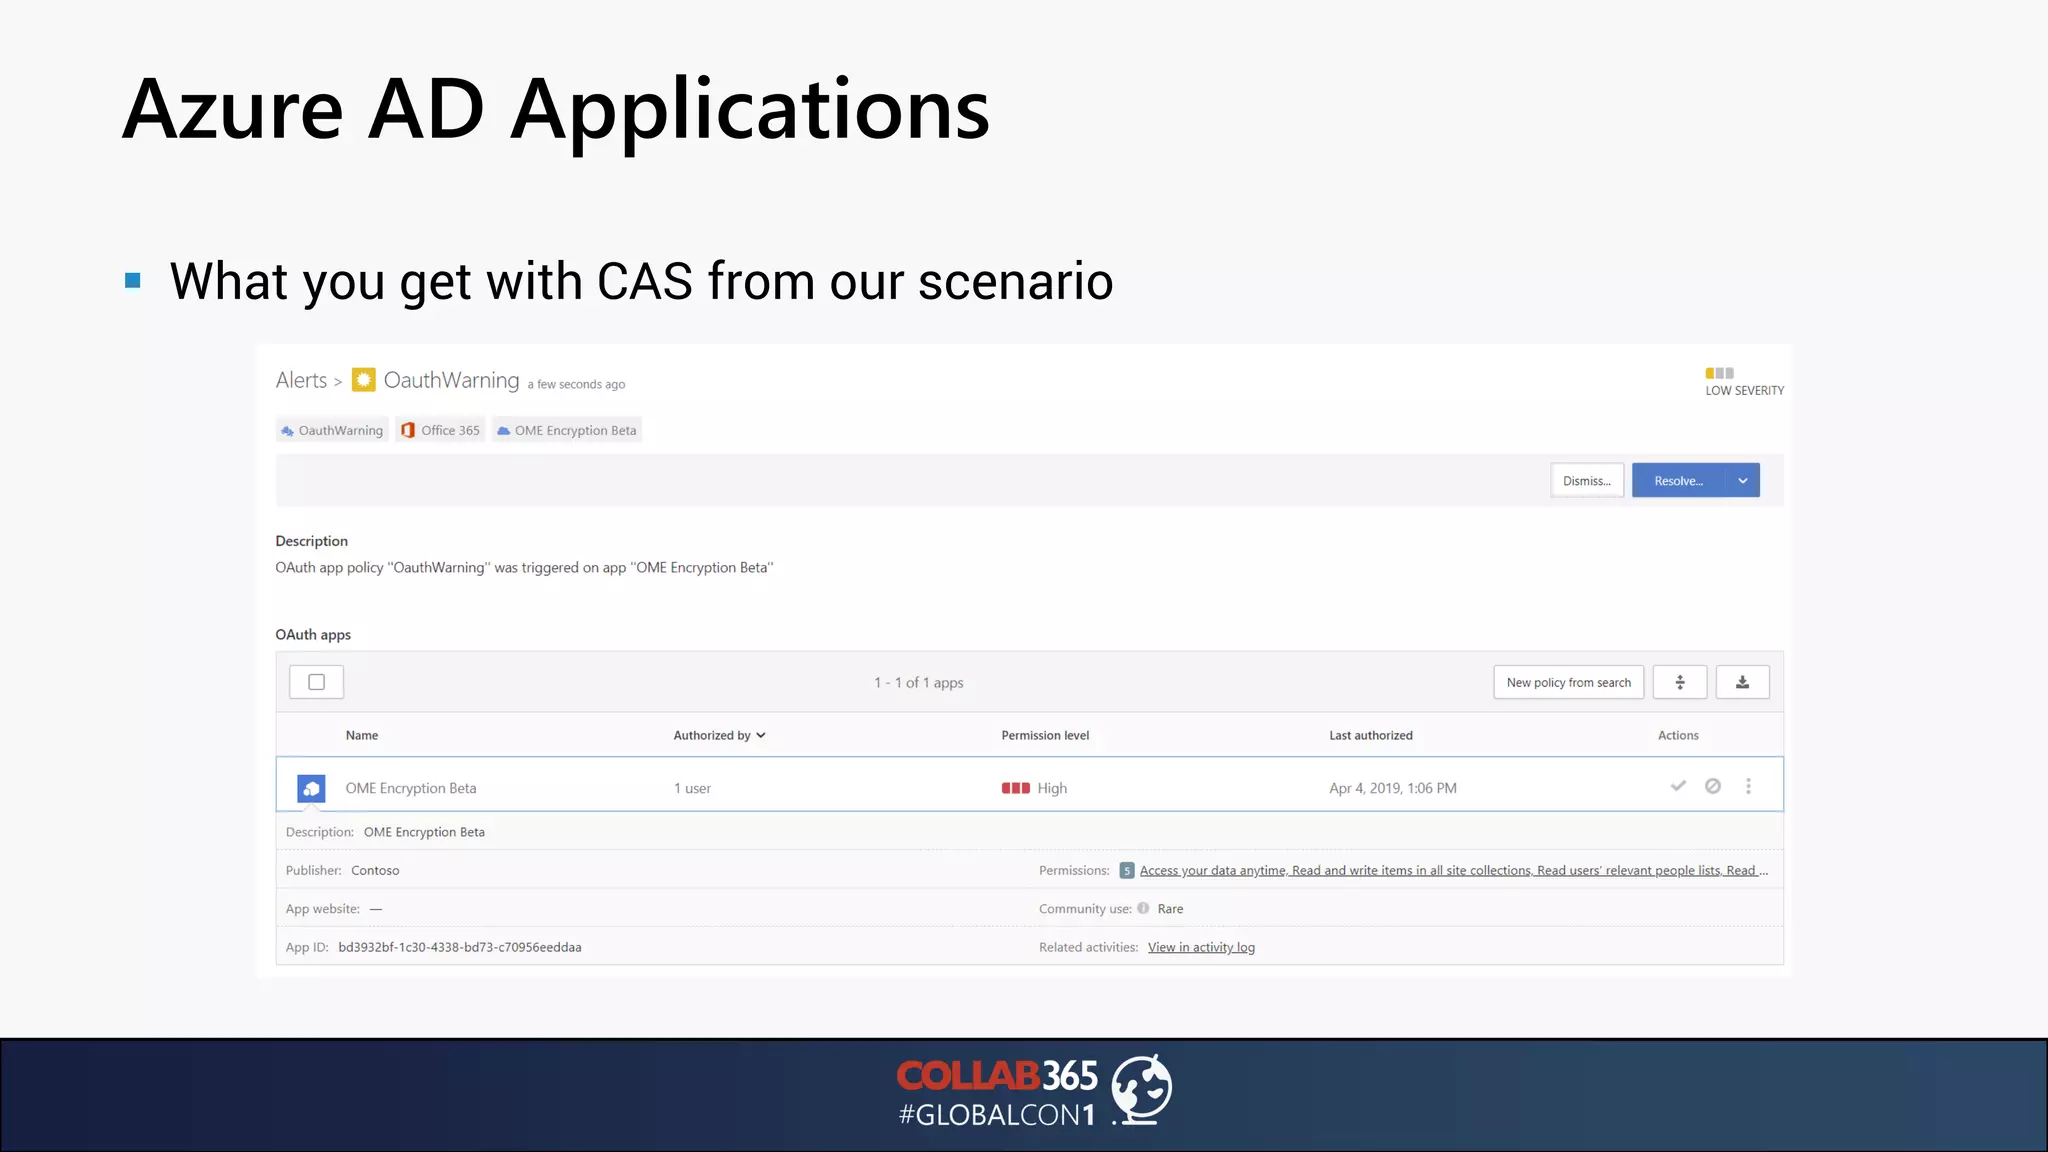Click the OauthWarning alert title

451,380
